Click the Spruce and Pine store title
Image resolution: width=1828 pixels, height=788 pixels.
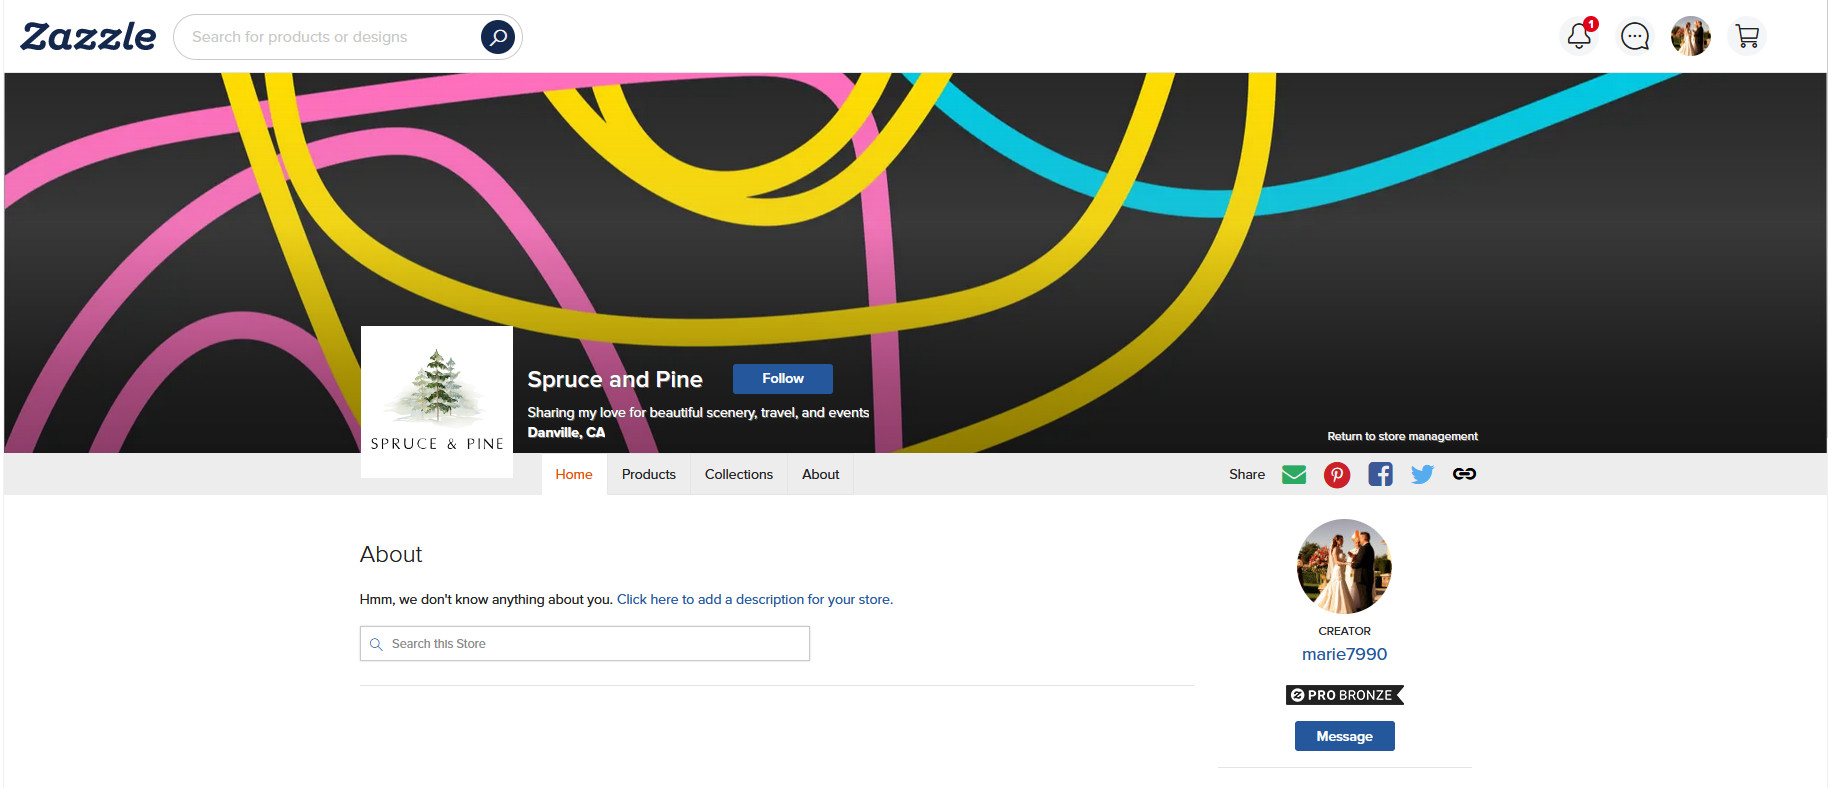(615, 380)
